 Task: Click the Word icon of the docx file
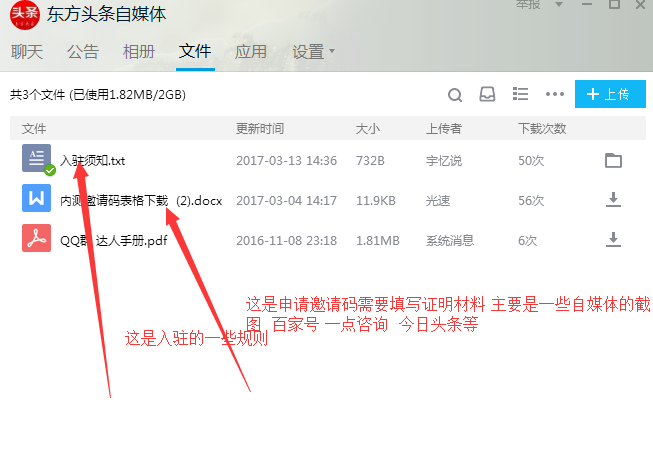click(37, 198)
